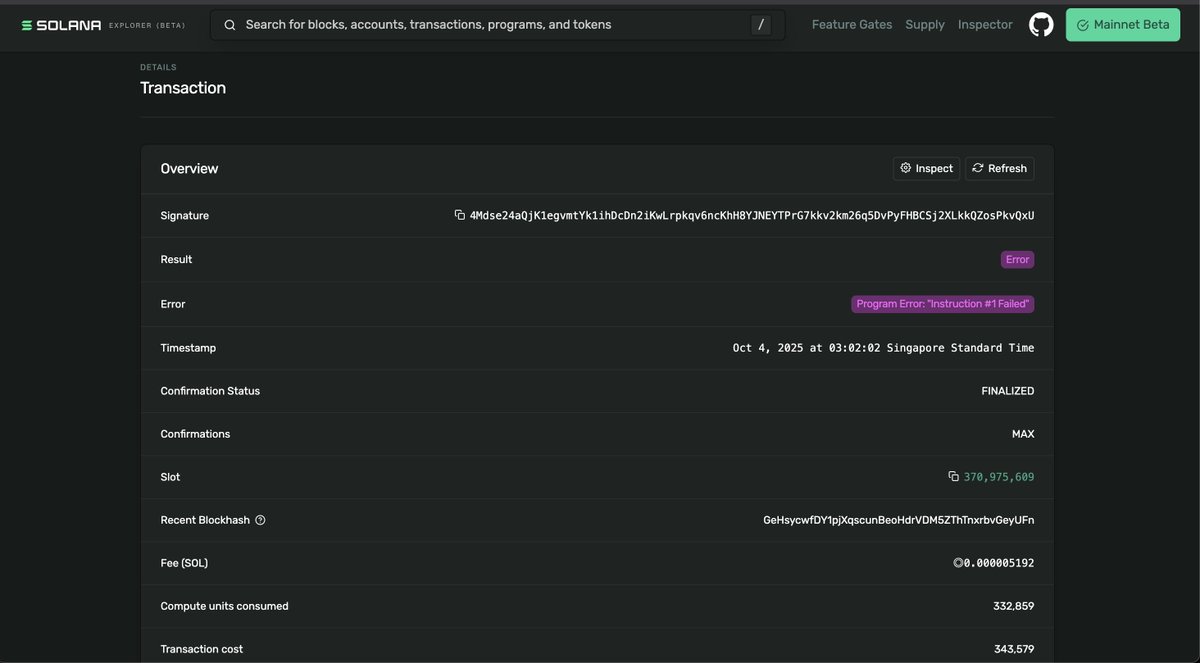Click the Instruction #1 Failed error badge
This screenshot has height=663, width=1200.
(943, 303)
